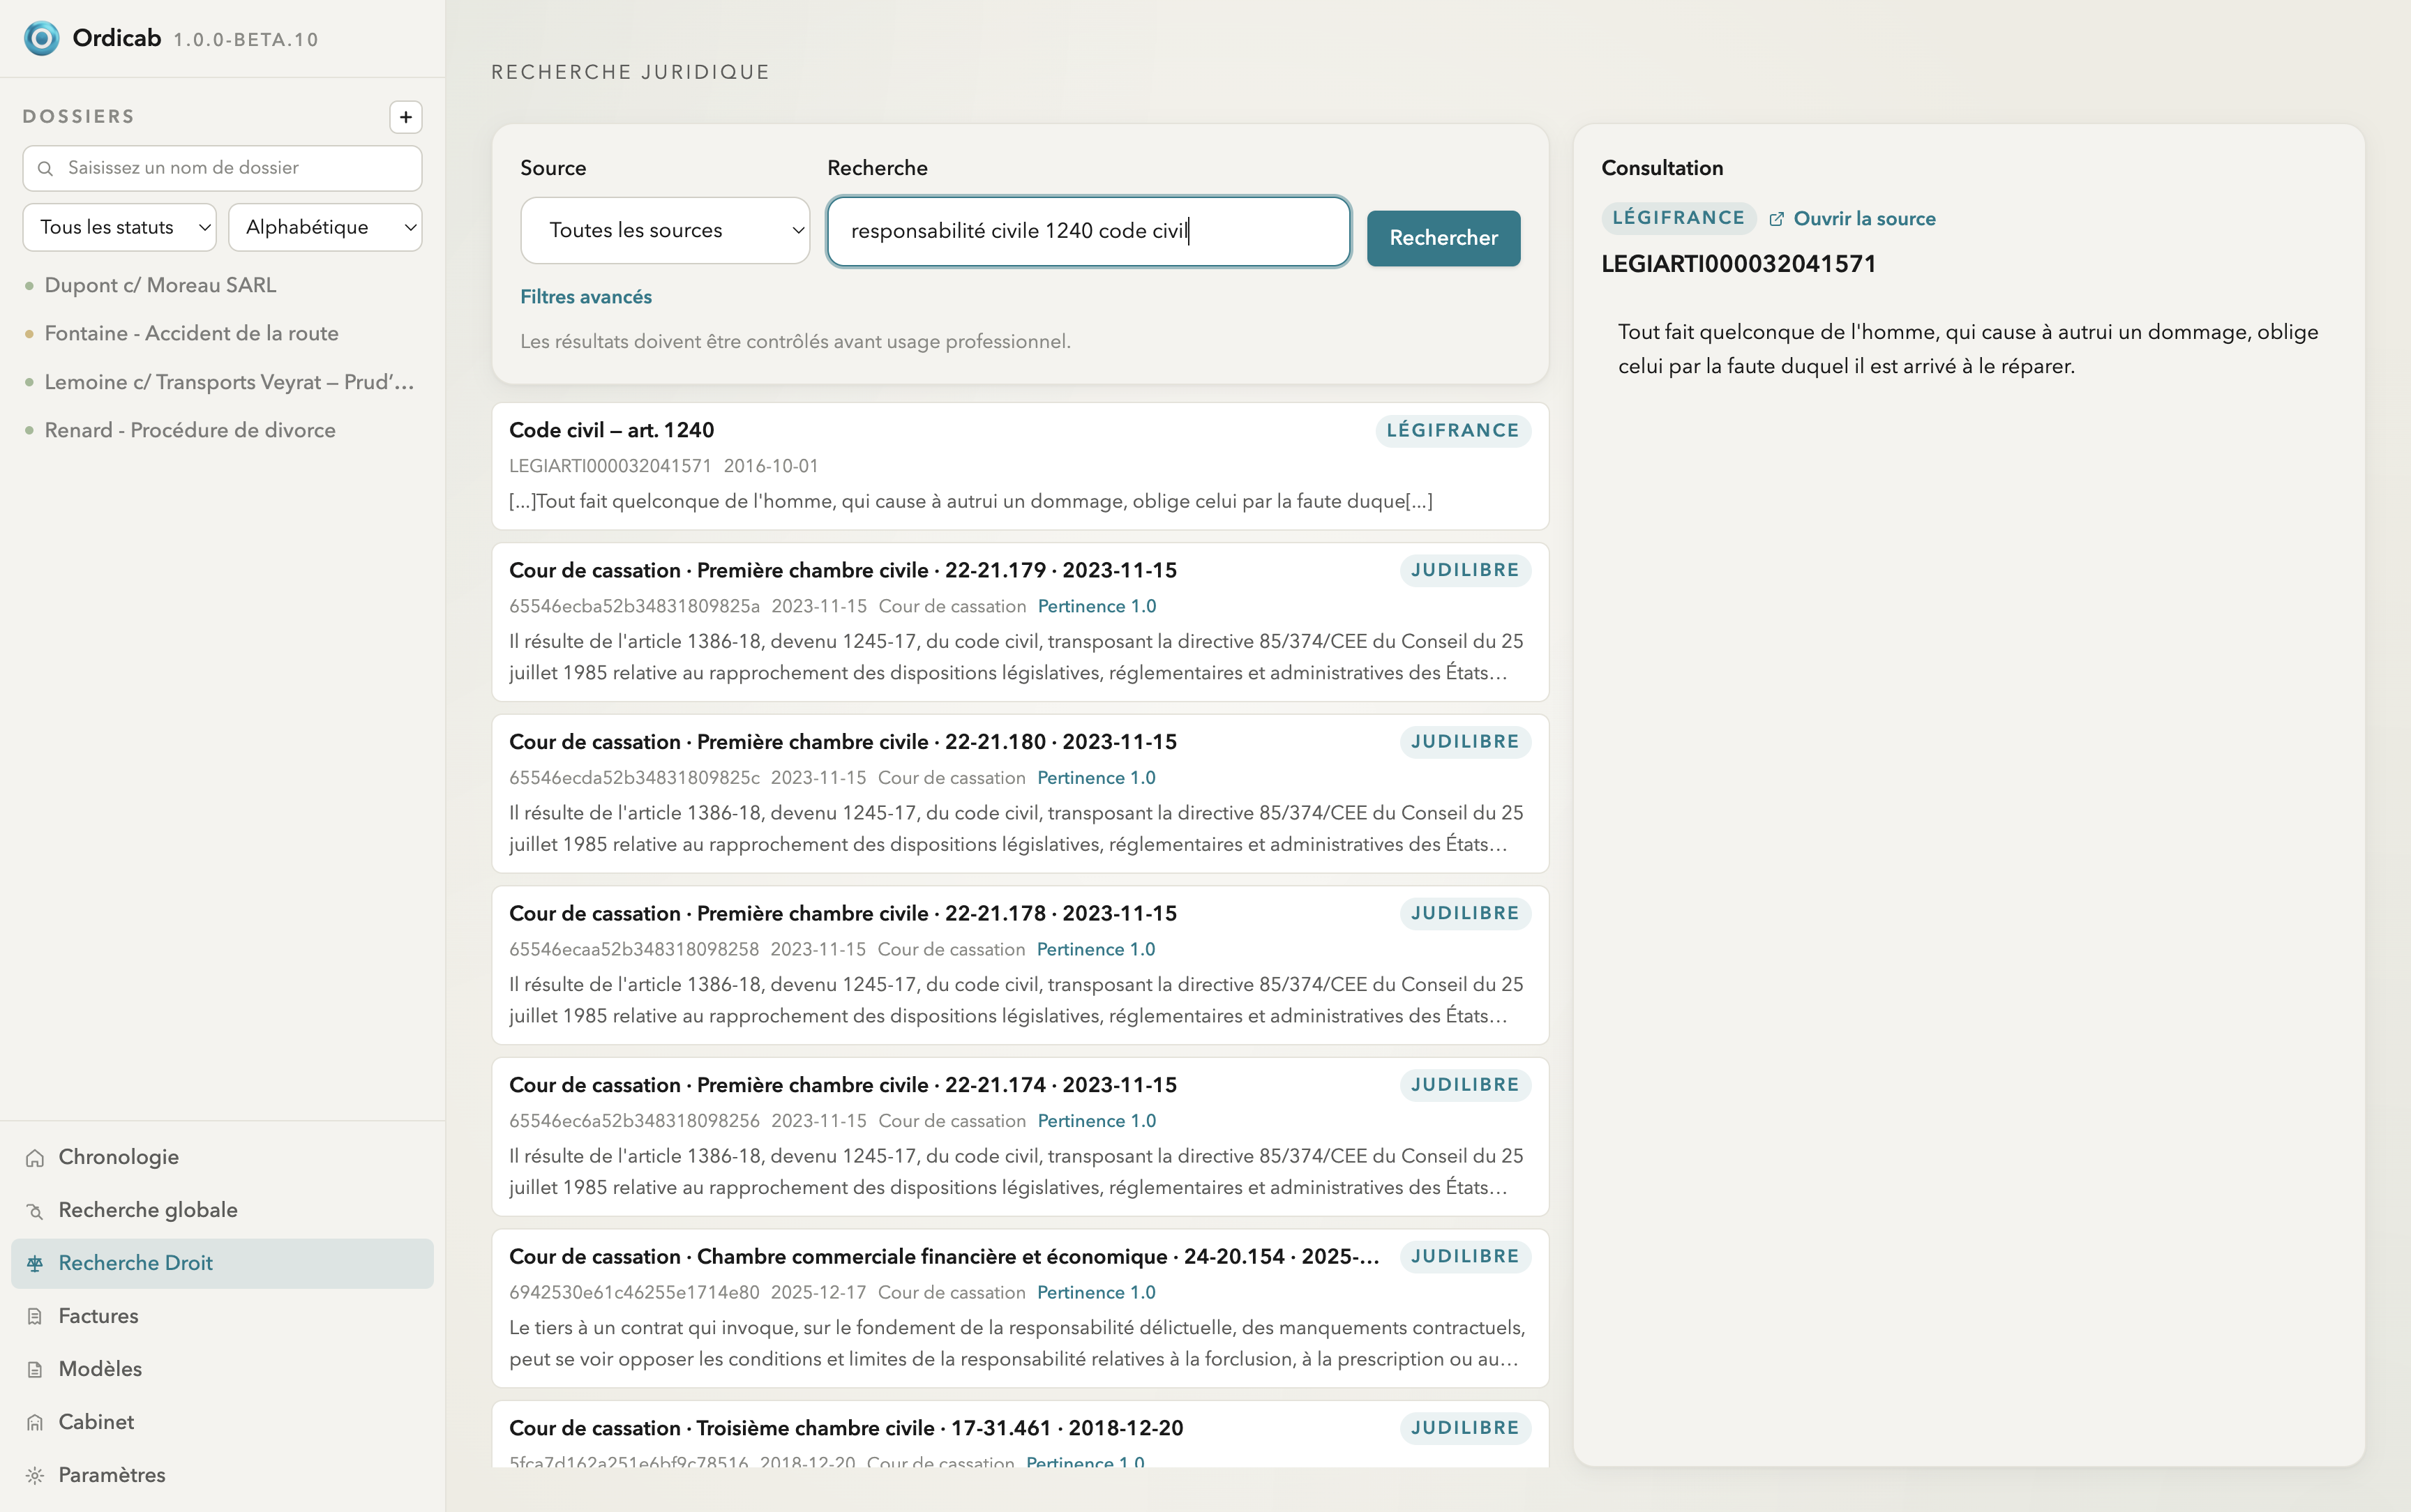Focus the dossier name search field

pyautogui.click(x=222, y=168)
